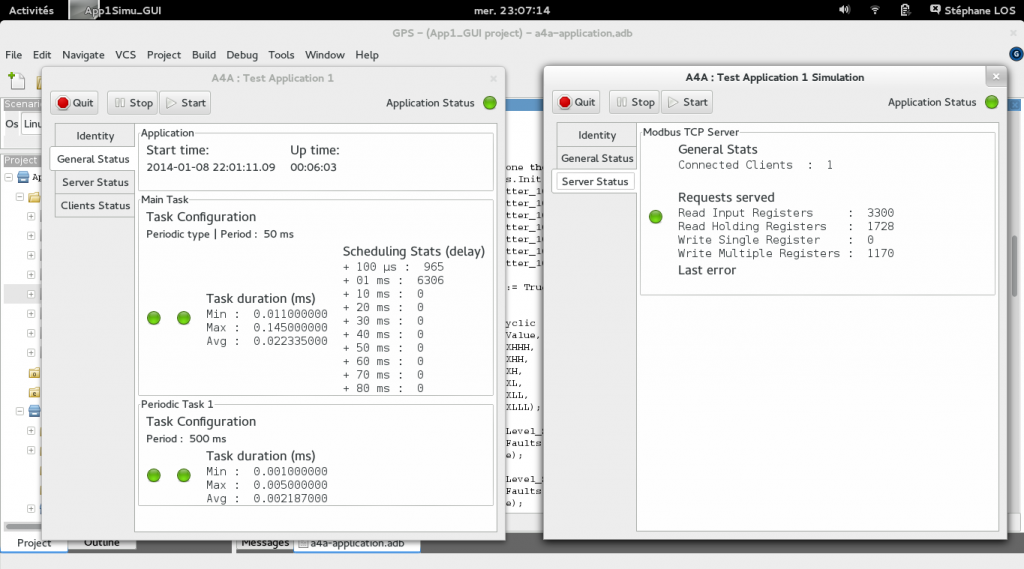Click the volume icon in the top bar
This screenshot has height=569, width=1024.
tap(845, 10)
